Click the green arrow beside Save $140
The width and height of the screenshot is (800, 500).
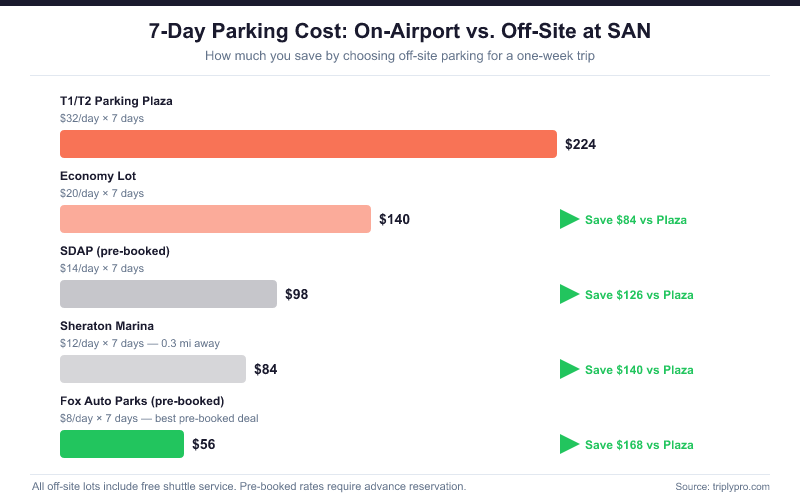tap(569, 369)
